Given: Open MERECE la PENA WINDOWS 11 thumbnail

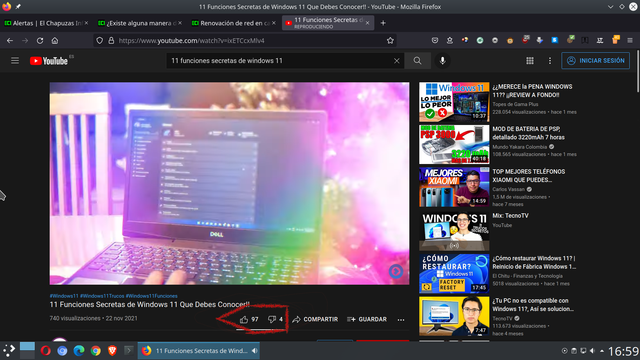Looking at the screenshot, I should point(454,102).
